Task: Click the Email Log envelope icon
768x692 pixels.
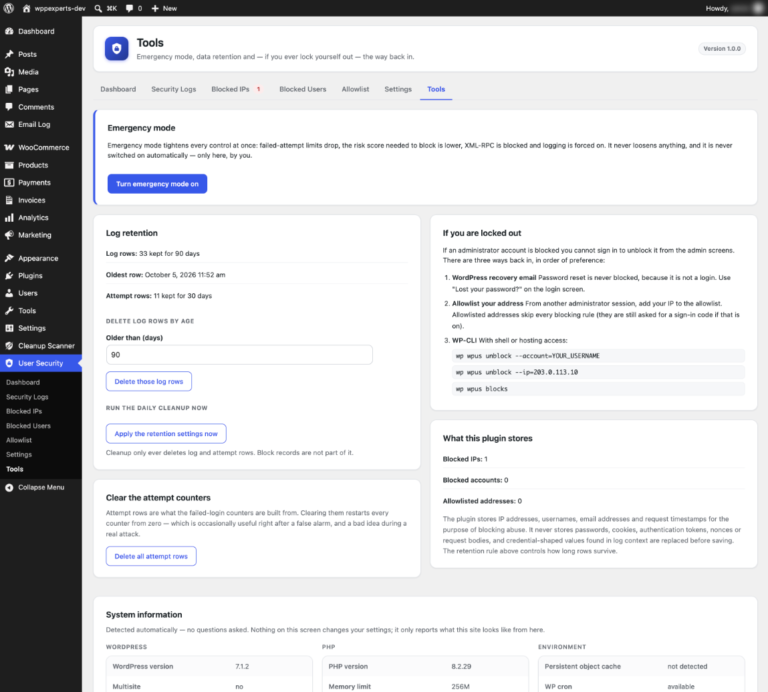Action: click(x=9, y=124)
